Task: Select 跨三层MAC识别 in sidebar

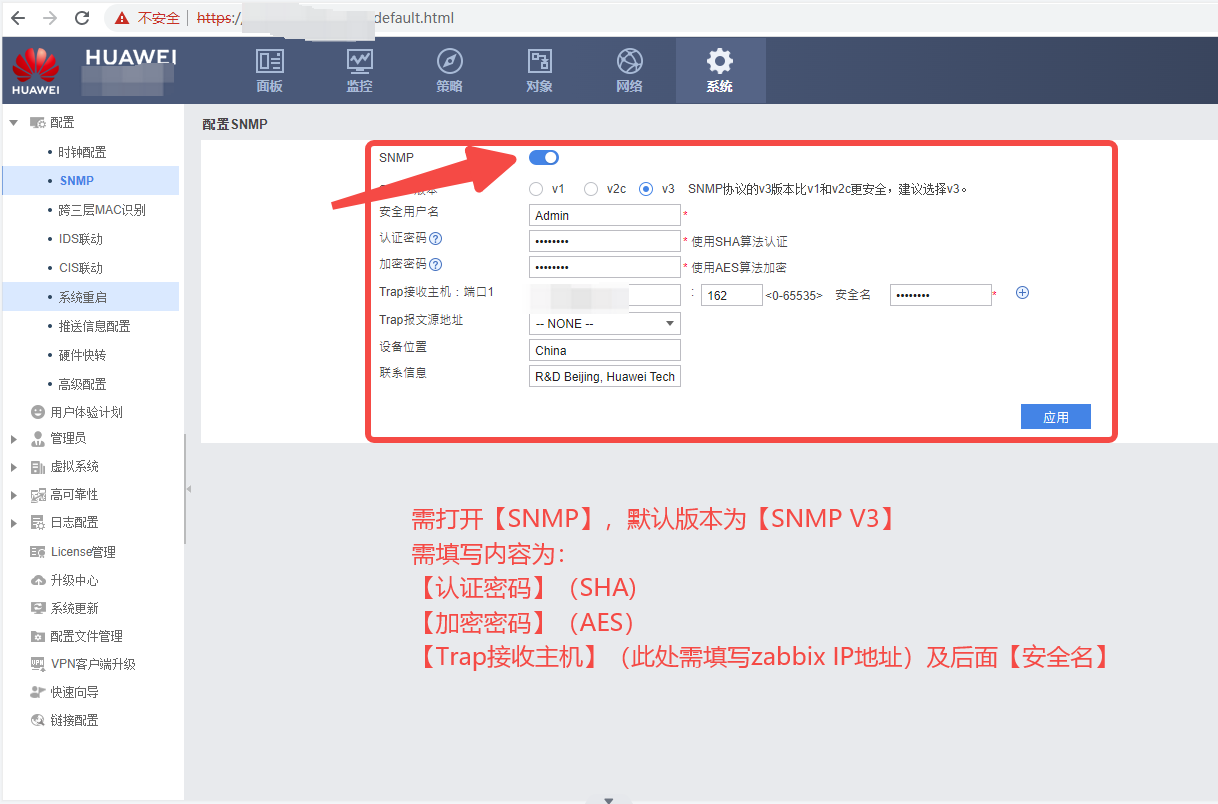Action: click(102, 210)
